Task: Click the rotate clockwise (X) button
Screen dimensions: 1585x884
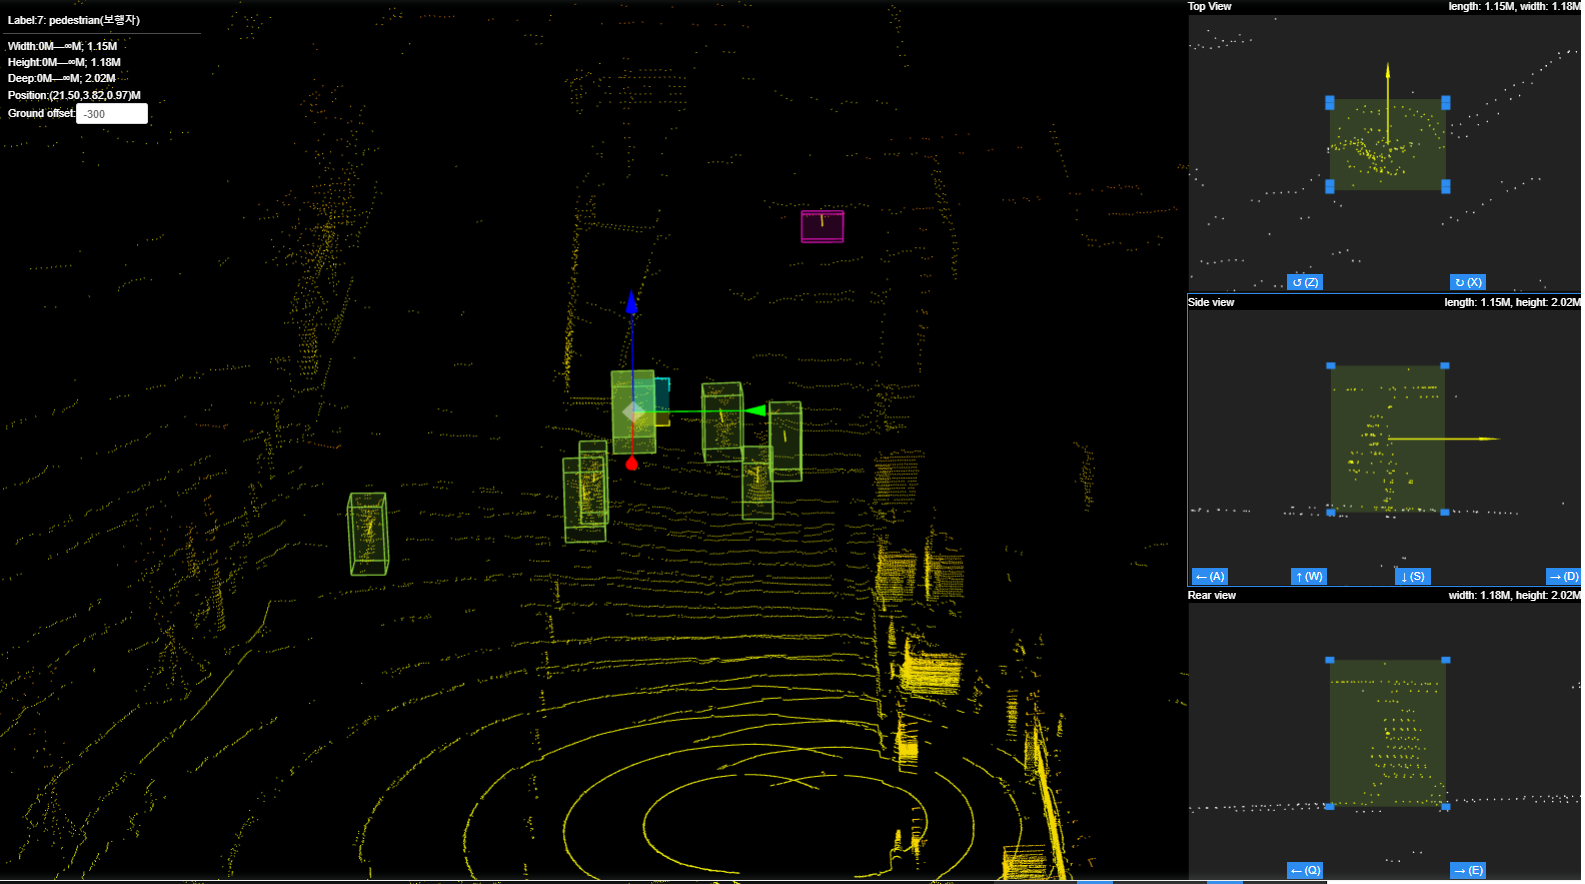Action: (1467, 282)
